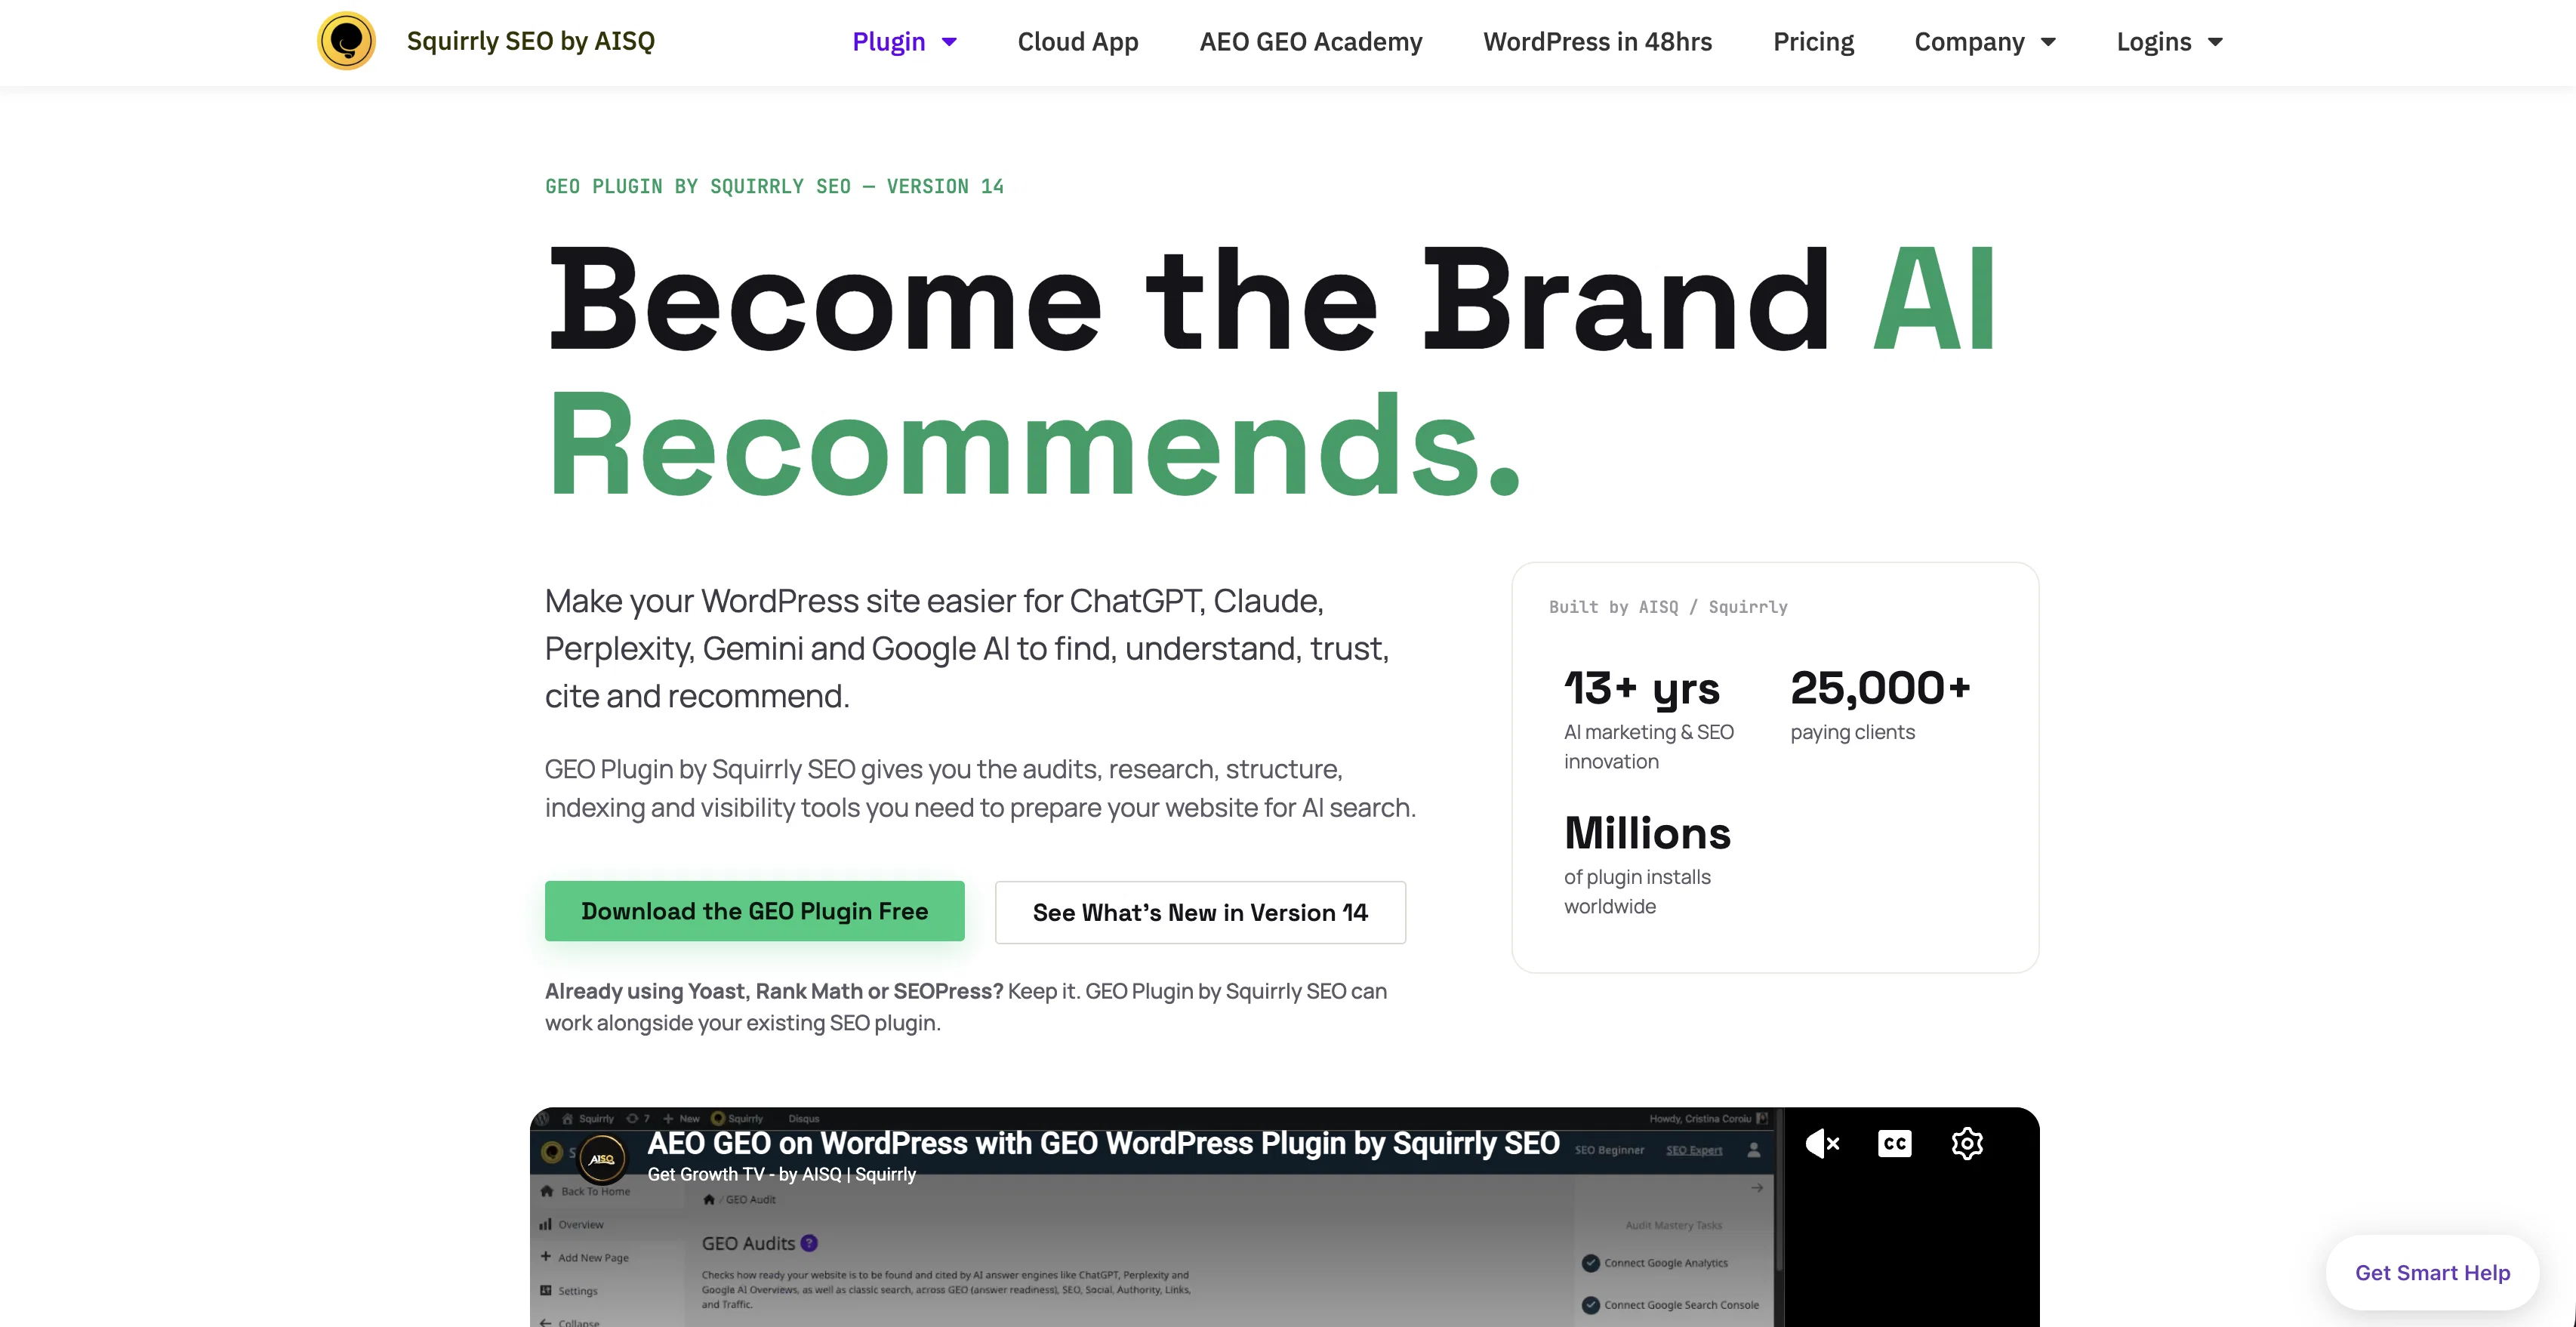Open video settings gear icon
Image resolution: width=2576 pixels, height=1327 pixels.
1967,1143
